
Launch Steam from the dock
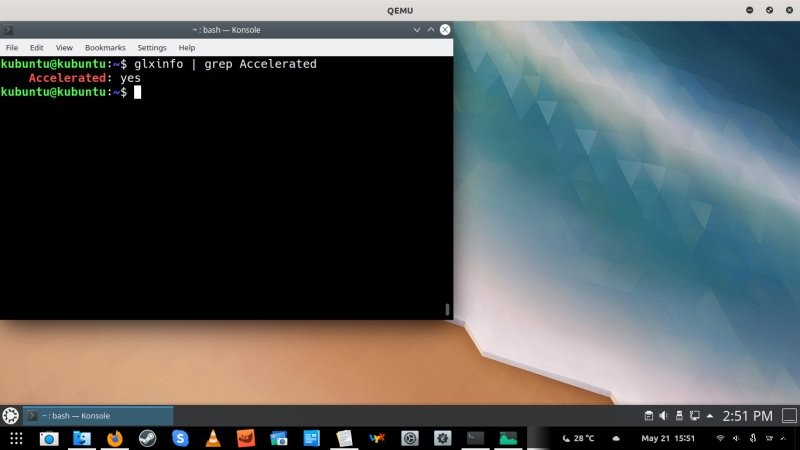point(147,438)
